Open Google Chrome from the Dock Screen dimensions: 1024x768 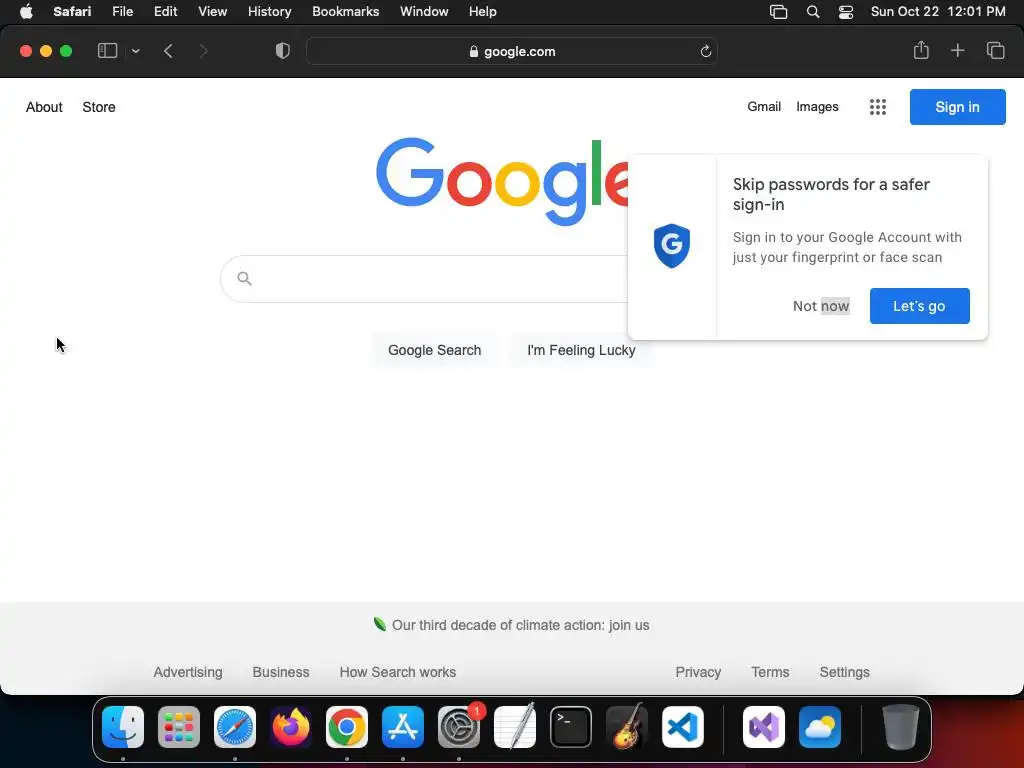[347, 727]
